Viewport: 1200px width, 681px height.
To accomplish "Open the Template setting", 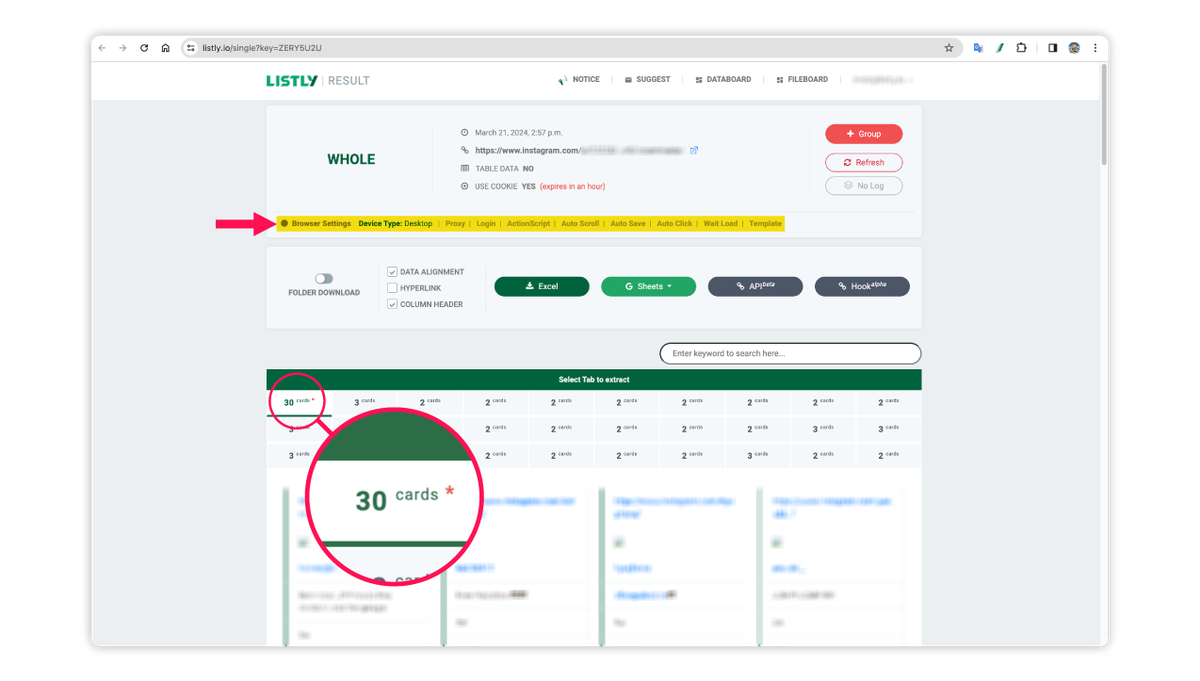I will coord(765,223).
